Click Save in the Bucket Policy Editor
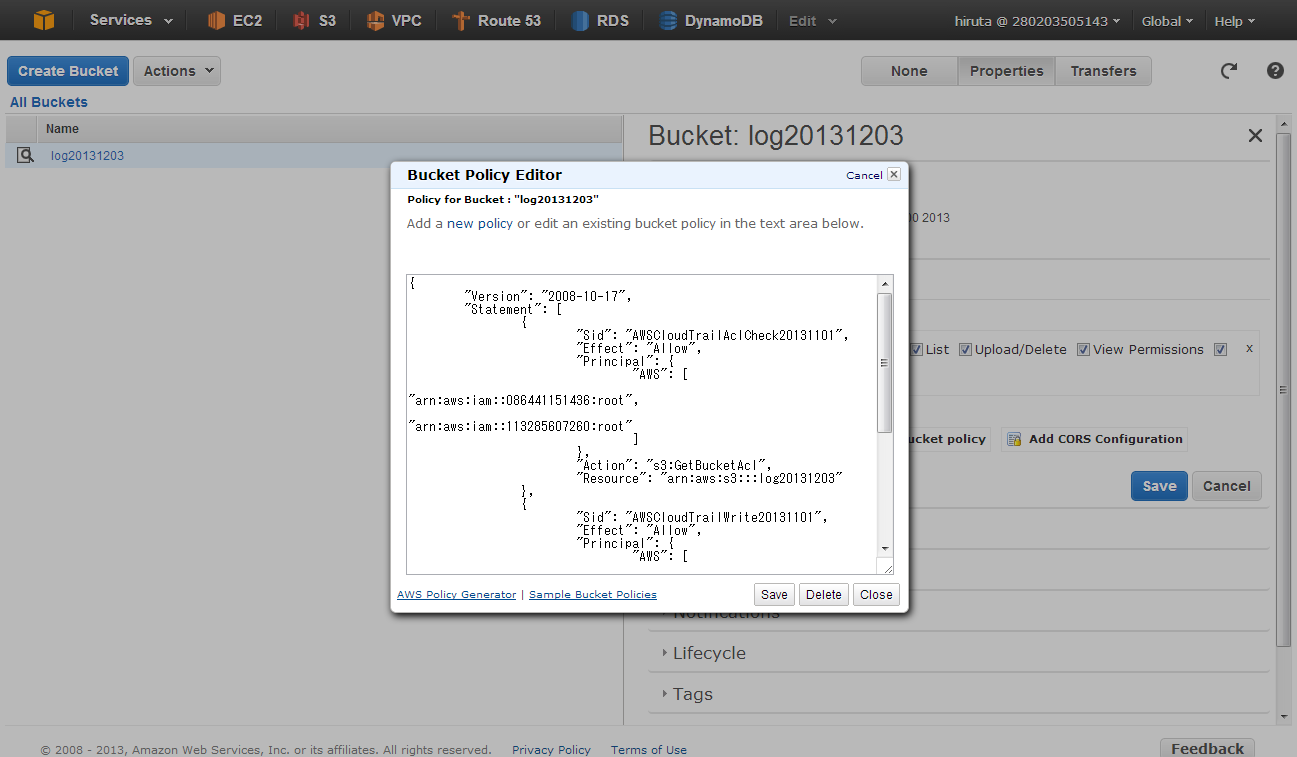The image size is (1297, 757). pos(774,594)
